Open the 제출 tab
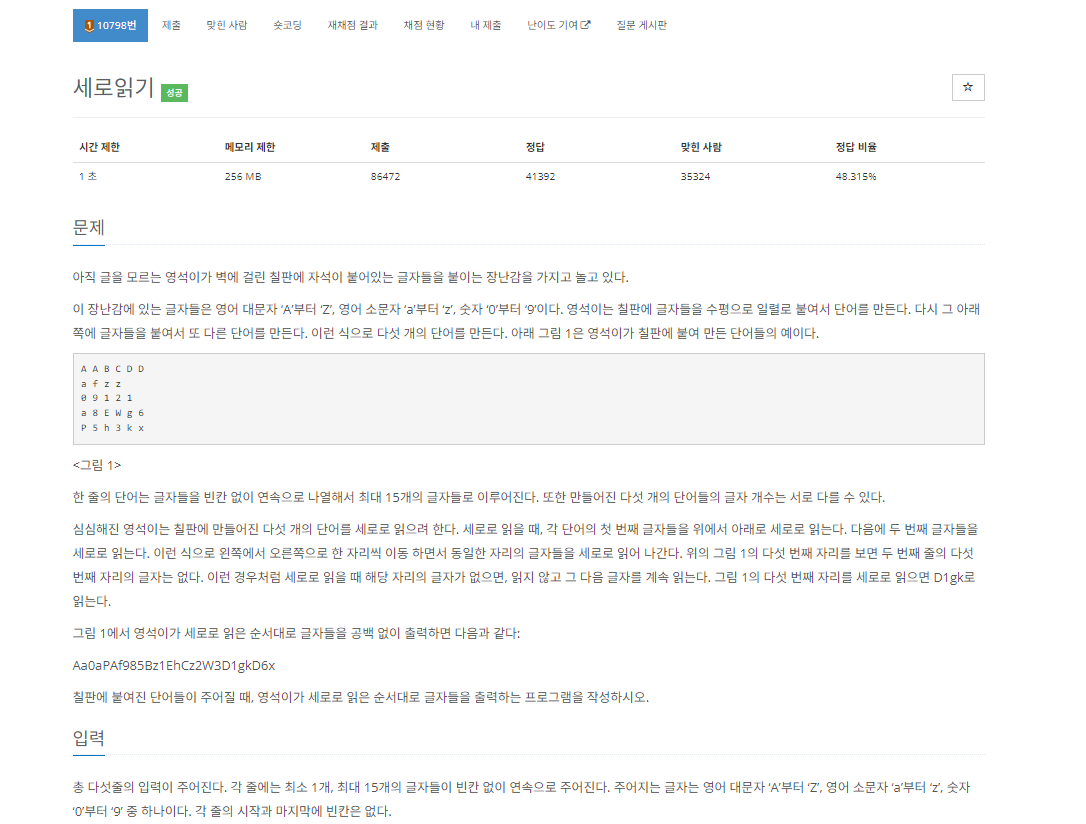This screenshot has height=824, width=1086. tap(171, 26)
